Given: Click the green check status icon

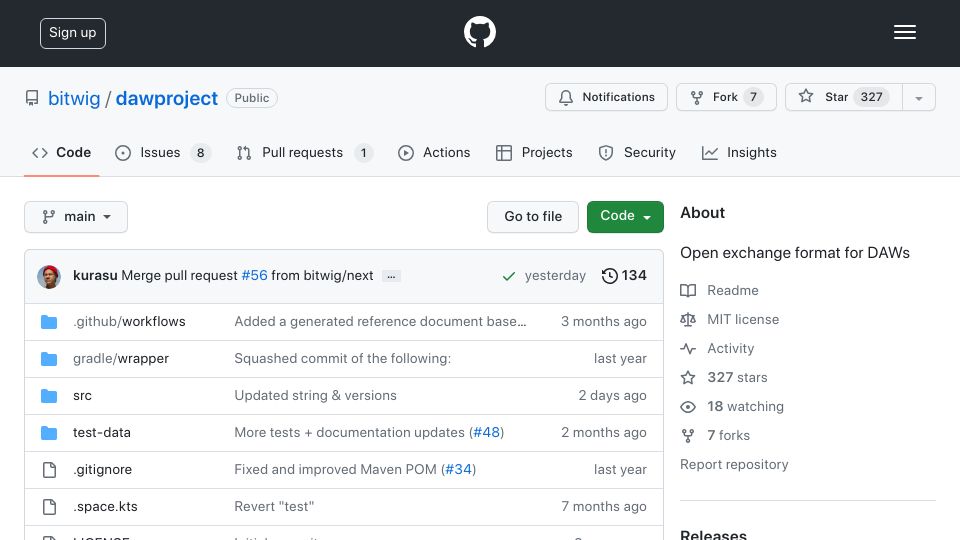Looking at the screenshot, I should click(x=508, y=276).
